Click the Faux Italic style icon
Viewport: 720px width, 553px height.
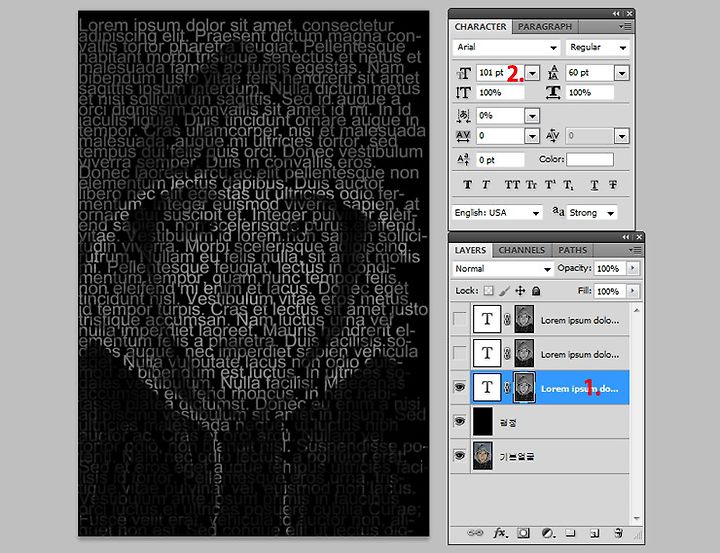click(486, 185)
